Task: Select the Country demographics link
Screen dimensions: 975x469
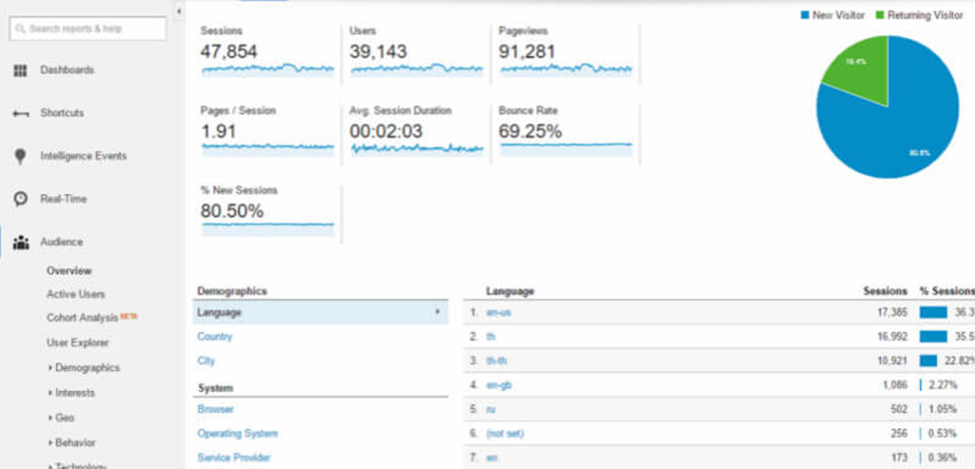Action: coord(214,337)
